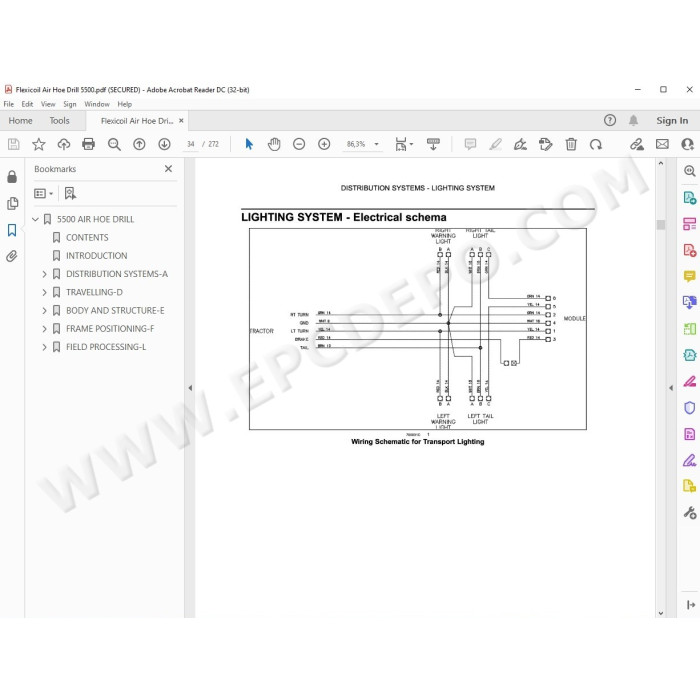
Task: Click the stamp tool icon
Action: pos(546,144)
